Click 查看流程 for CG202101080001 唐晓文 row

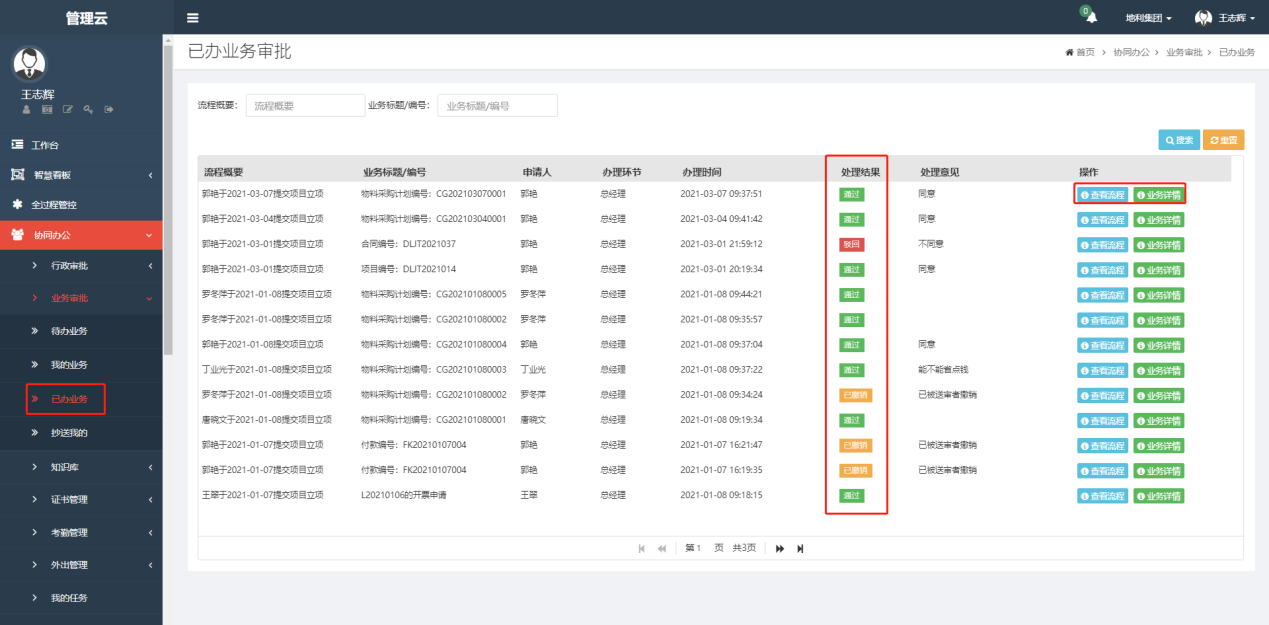tap(1102, 420)
